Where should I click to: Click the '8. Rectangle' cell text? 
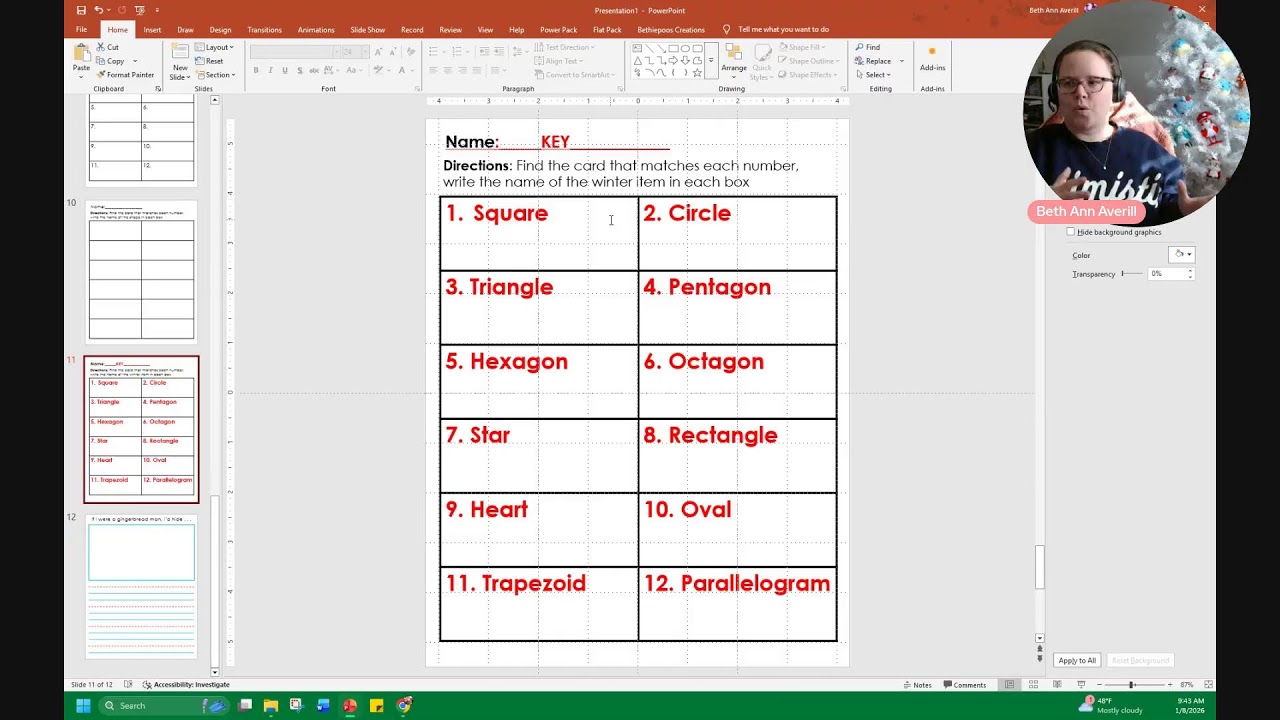[710, 435]
